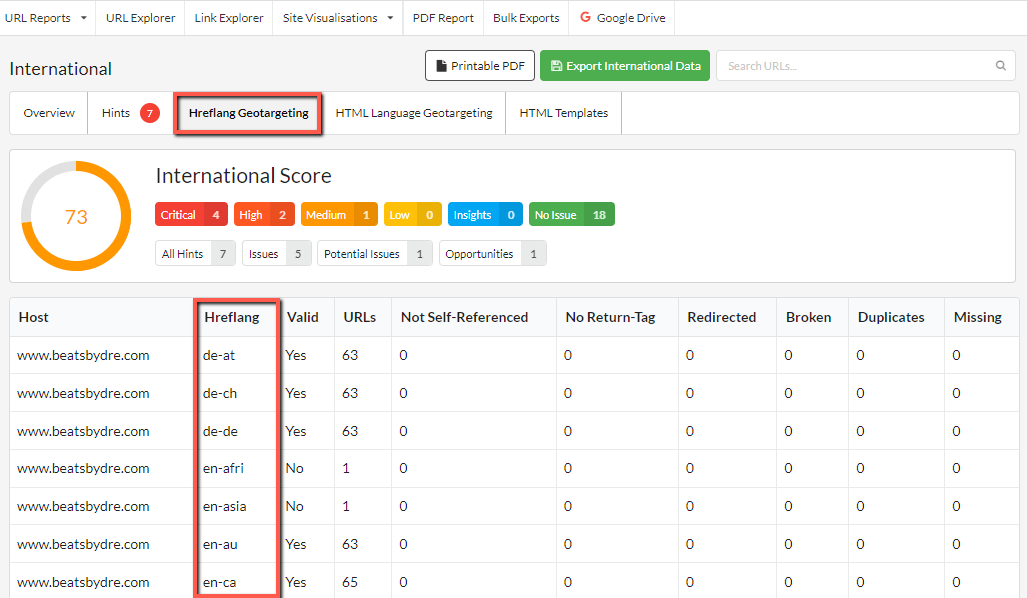The width and height of the screenshot is (1027, 598).
Task: Select the Potential Issues filter
Action: [x=375, y=253]
